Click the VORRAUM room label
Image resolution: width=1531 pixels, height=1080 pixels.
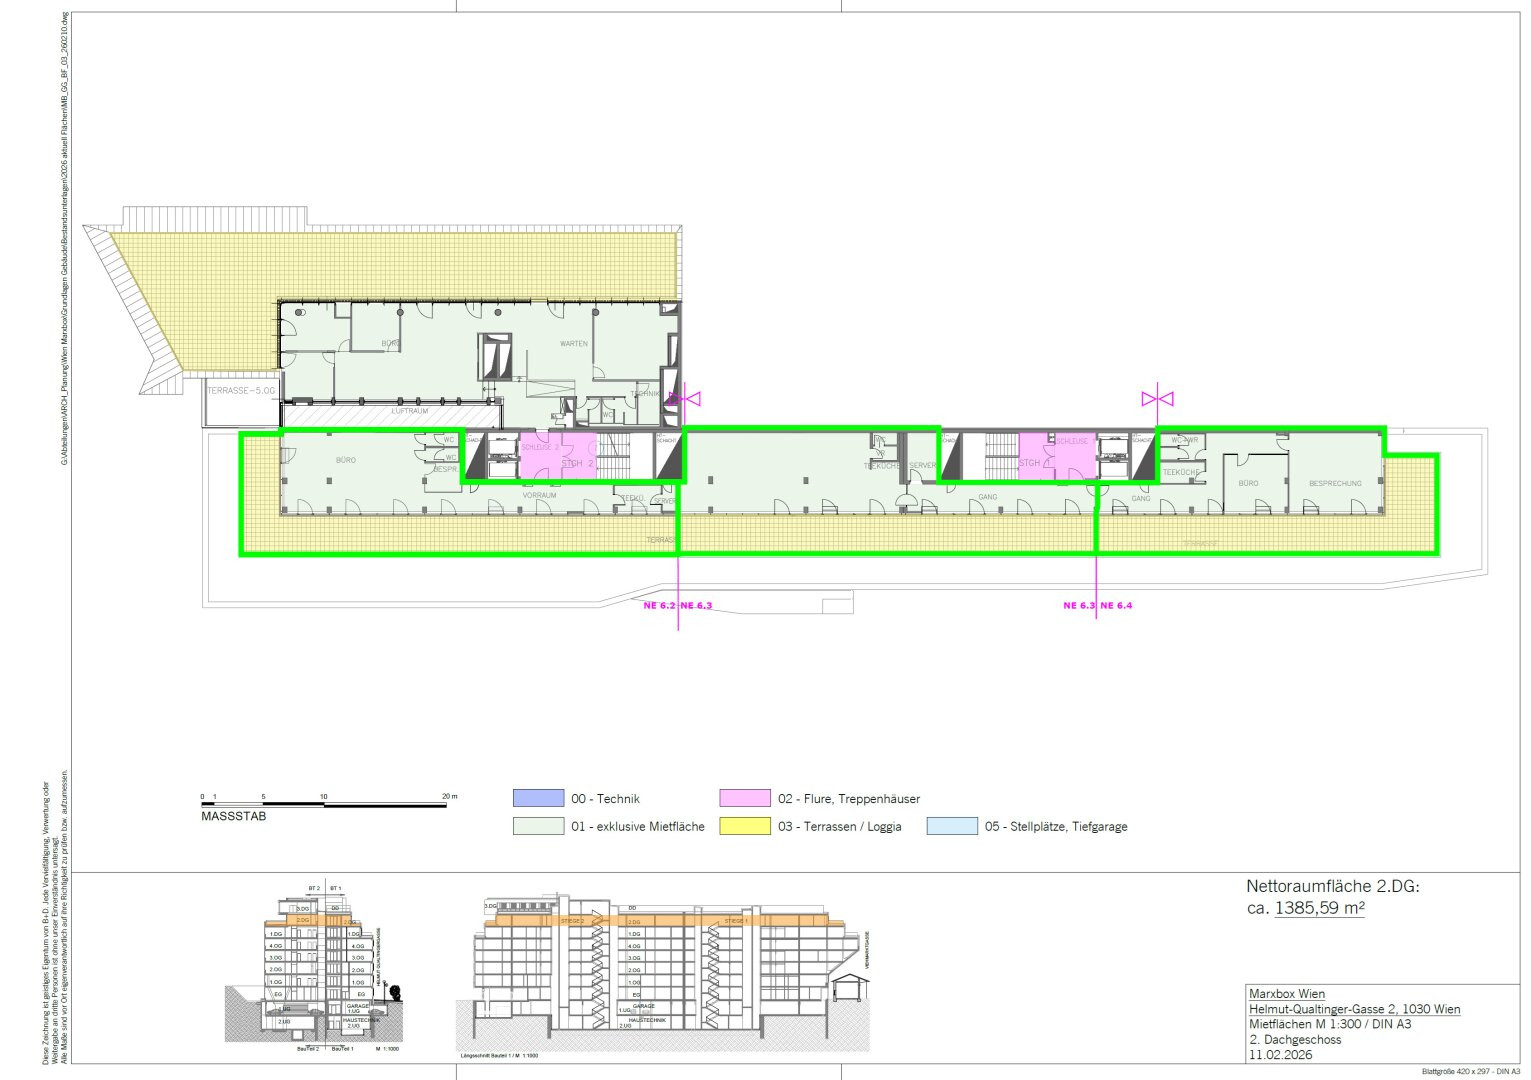(x=539, y=495)
